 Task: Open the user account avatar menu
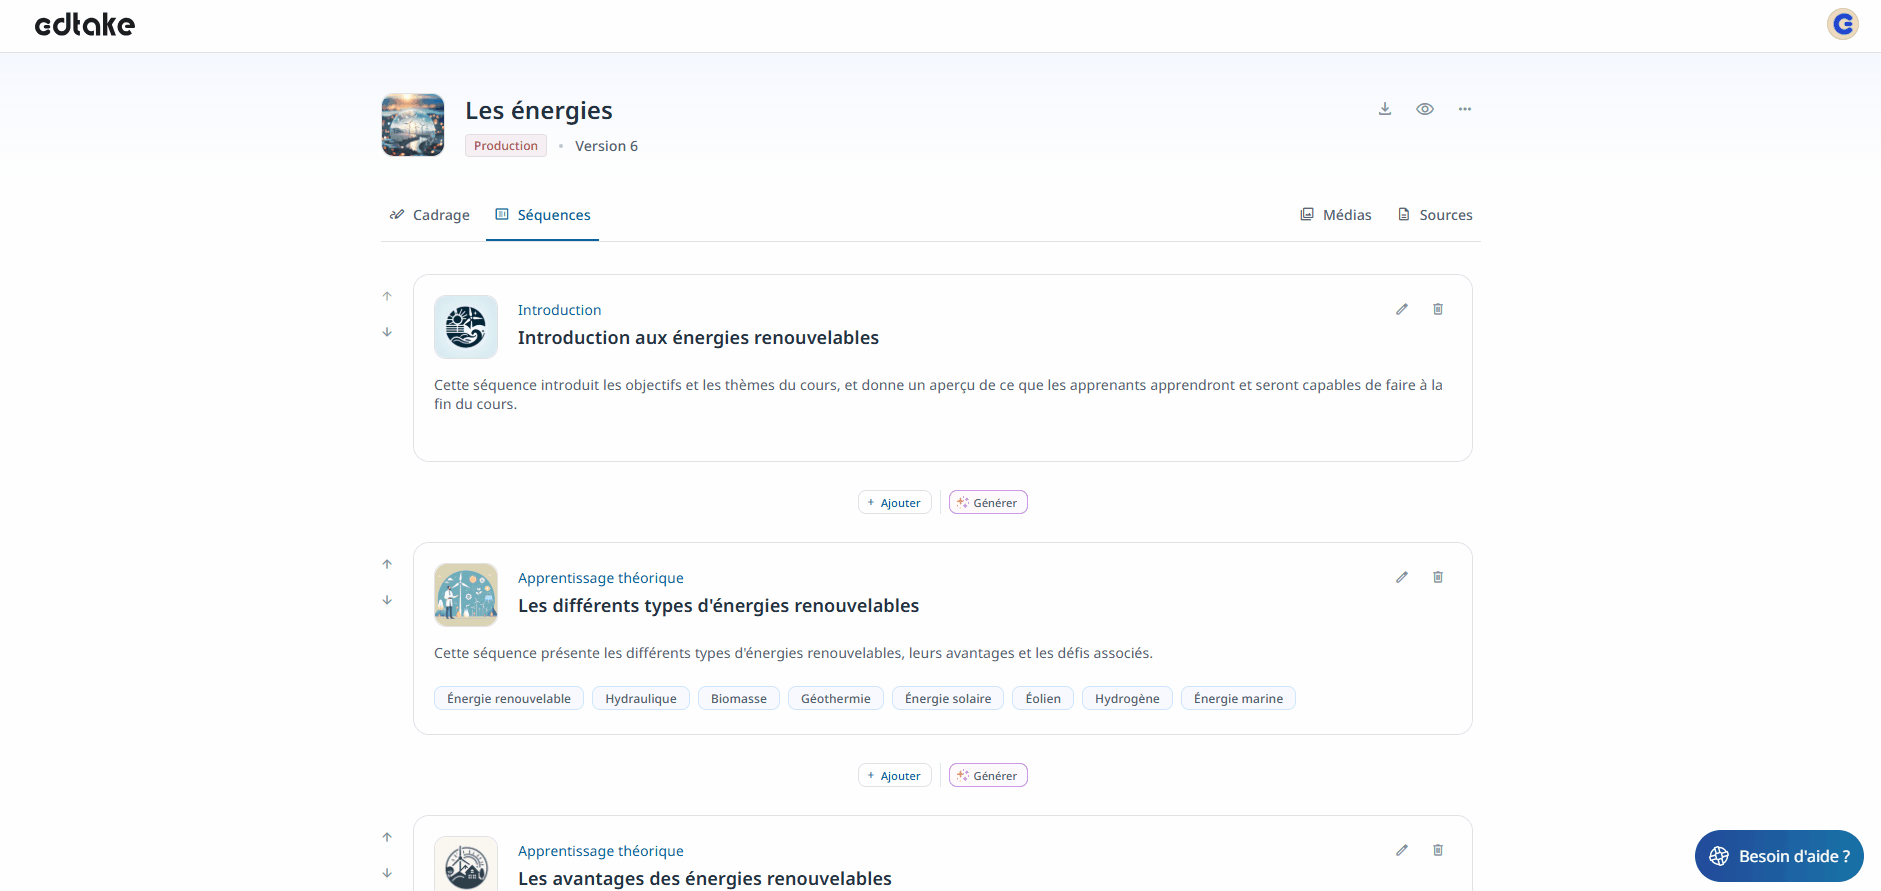click(x=1843, y=24)
